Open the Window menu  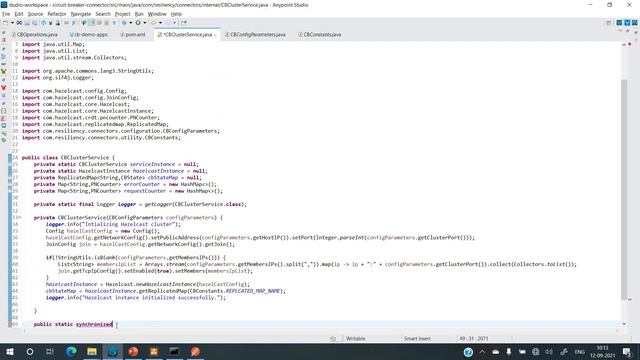click(157, 14)
